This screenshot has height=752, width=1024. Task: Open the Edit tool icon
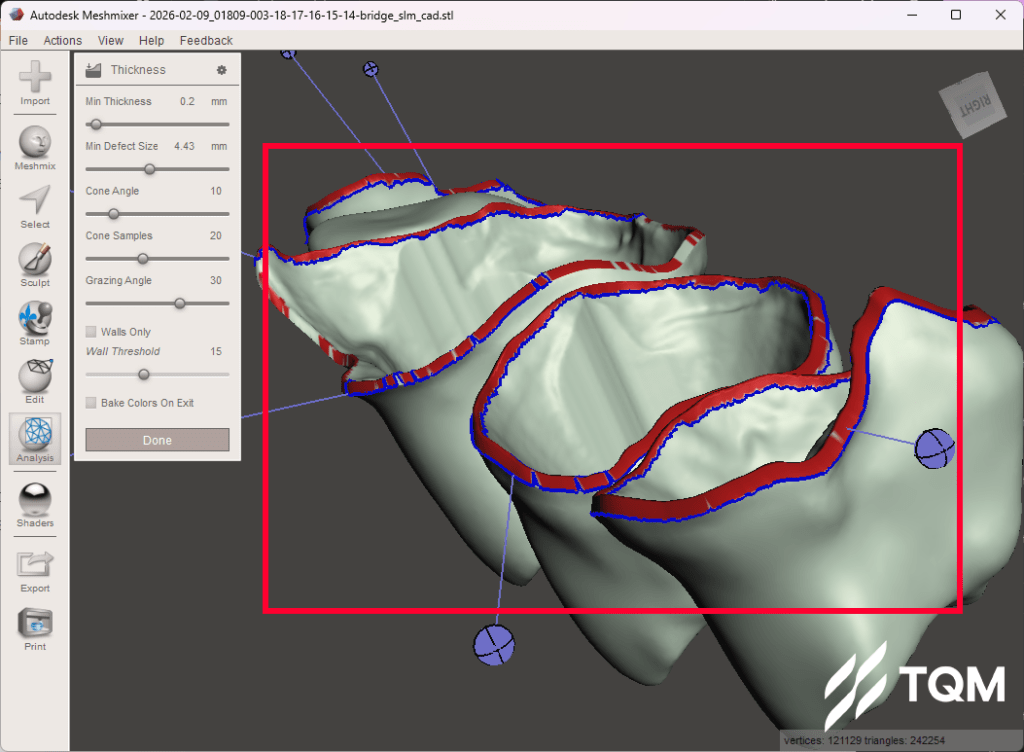click(35, 377)
